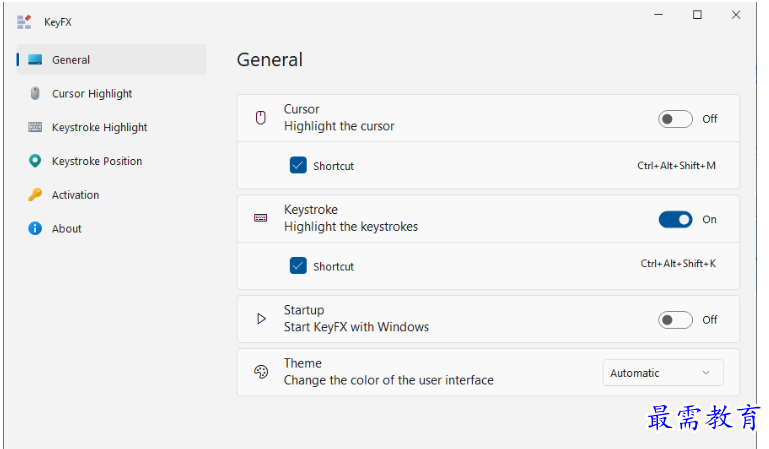Image resolution: width=769 pixels, height=449 pixels.
Task: Click the keyboard icon beside Keystroke Highlight
Action: click(x=35, y=127)
